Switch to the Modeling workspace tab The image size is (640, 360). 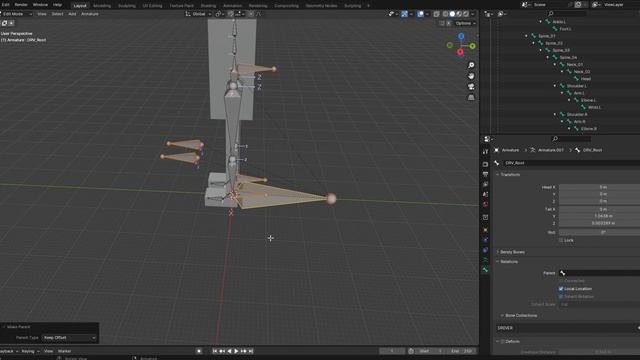pyautogui.click(x=102, y=6)
